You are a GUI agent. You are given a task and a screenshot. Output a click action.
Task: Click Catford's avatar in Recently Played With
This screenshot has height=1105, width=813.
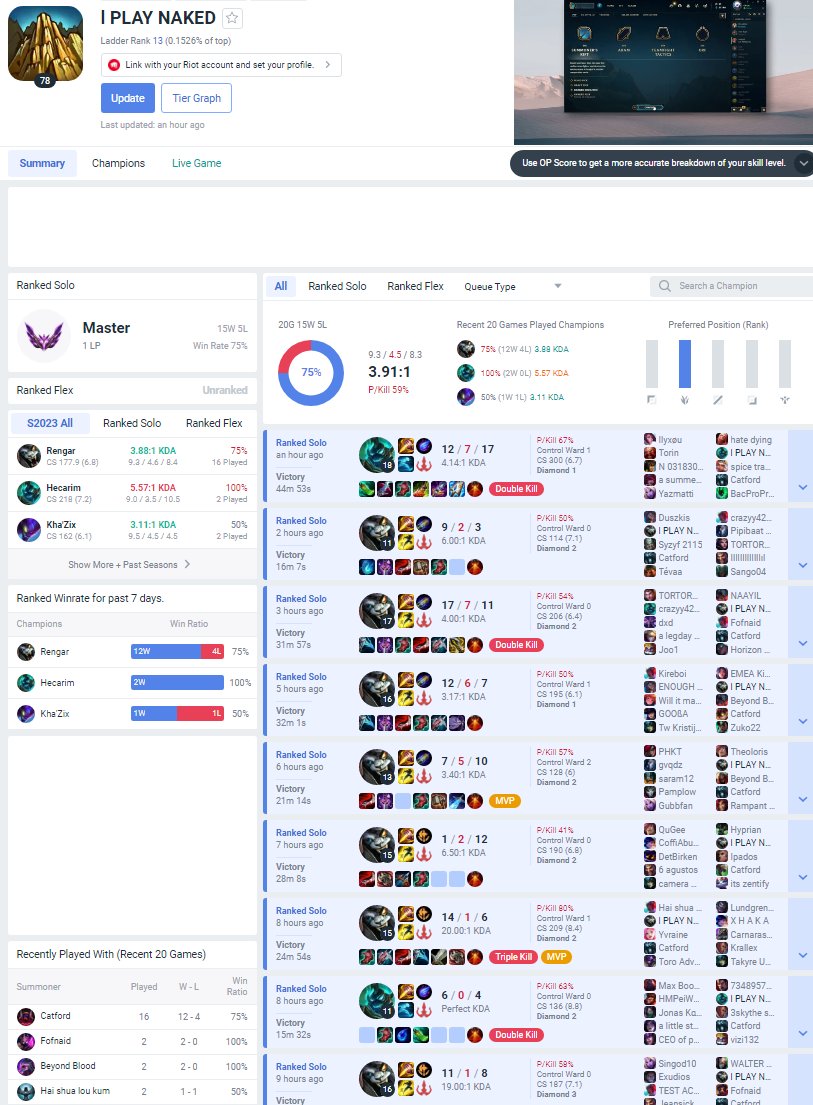point(26,1016)
